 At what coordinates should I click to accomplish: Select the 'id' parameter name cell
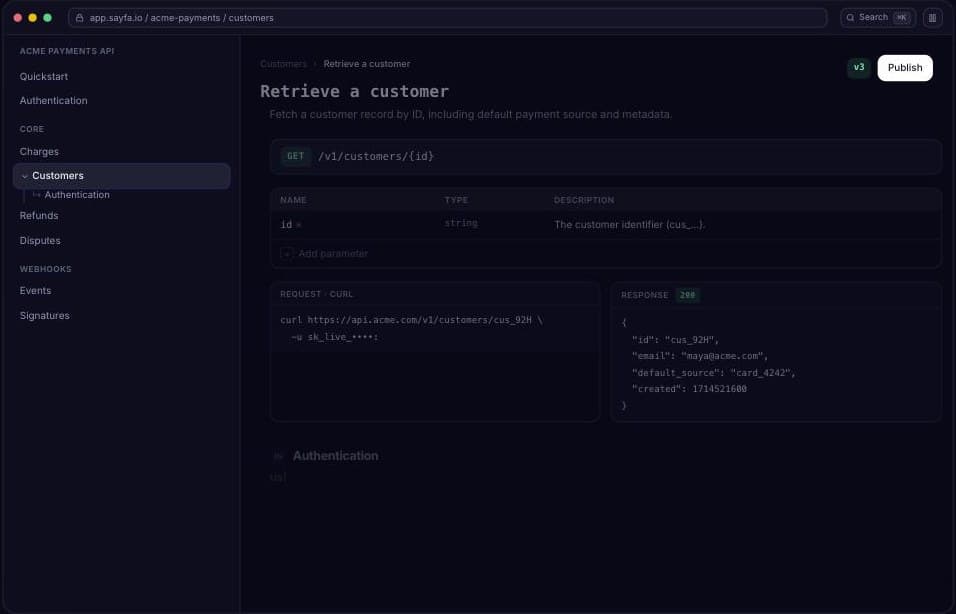286,225
